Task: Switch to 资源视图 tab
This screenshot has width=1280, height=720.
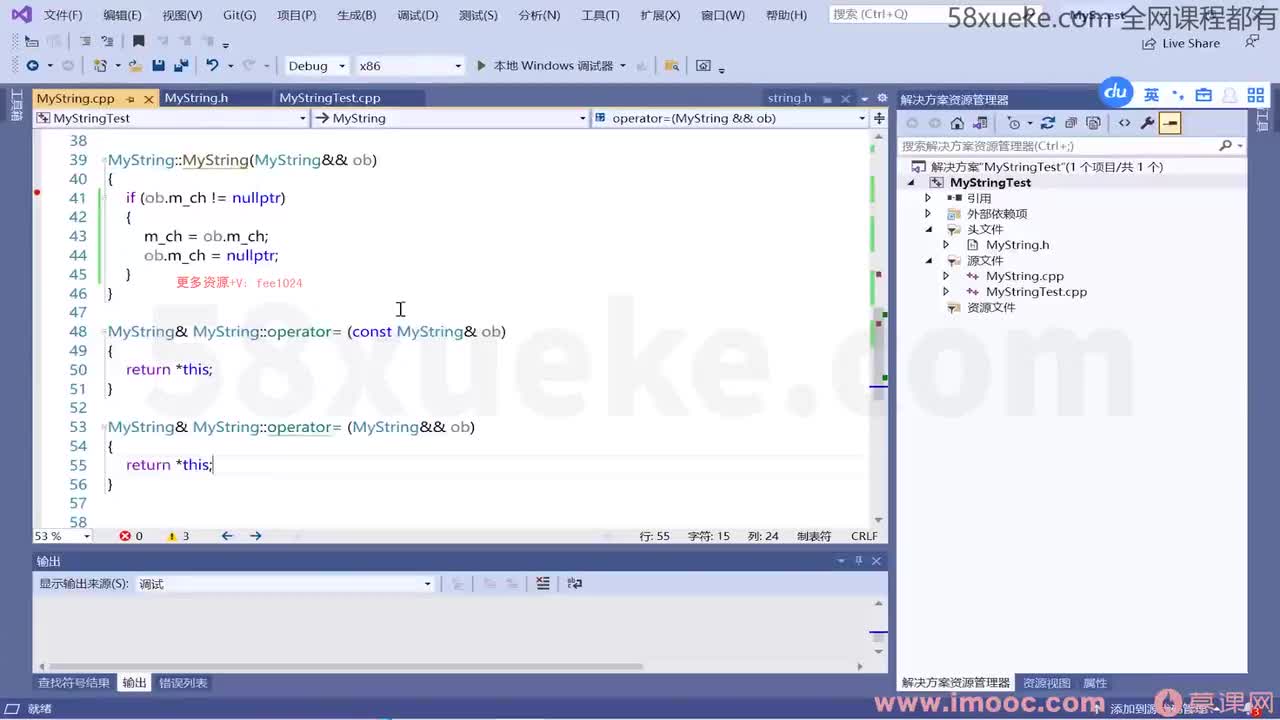Action: click(x=1046, y=683)
